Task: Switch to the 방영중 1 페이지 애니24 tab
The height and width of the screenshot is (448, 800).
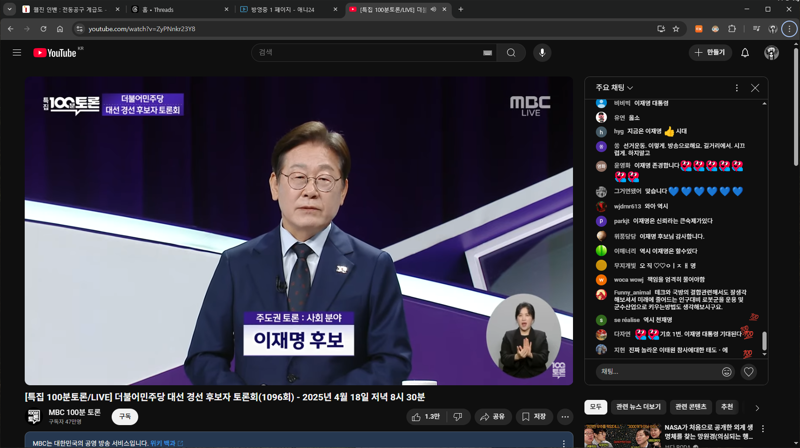Action: click(x=288, y=9)
